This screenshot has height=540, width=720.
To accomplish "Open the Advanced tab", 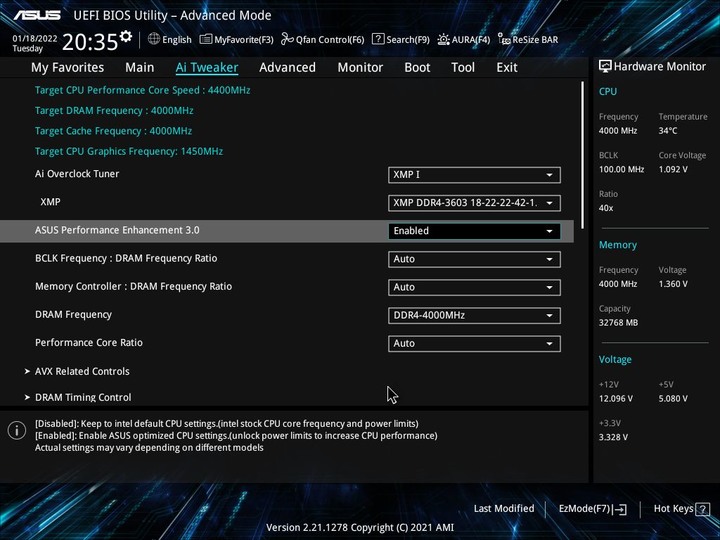I will tap(287, 68).
